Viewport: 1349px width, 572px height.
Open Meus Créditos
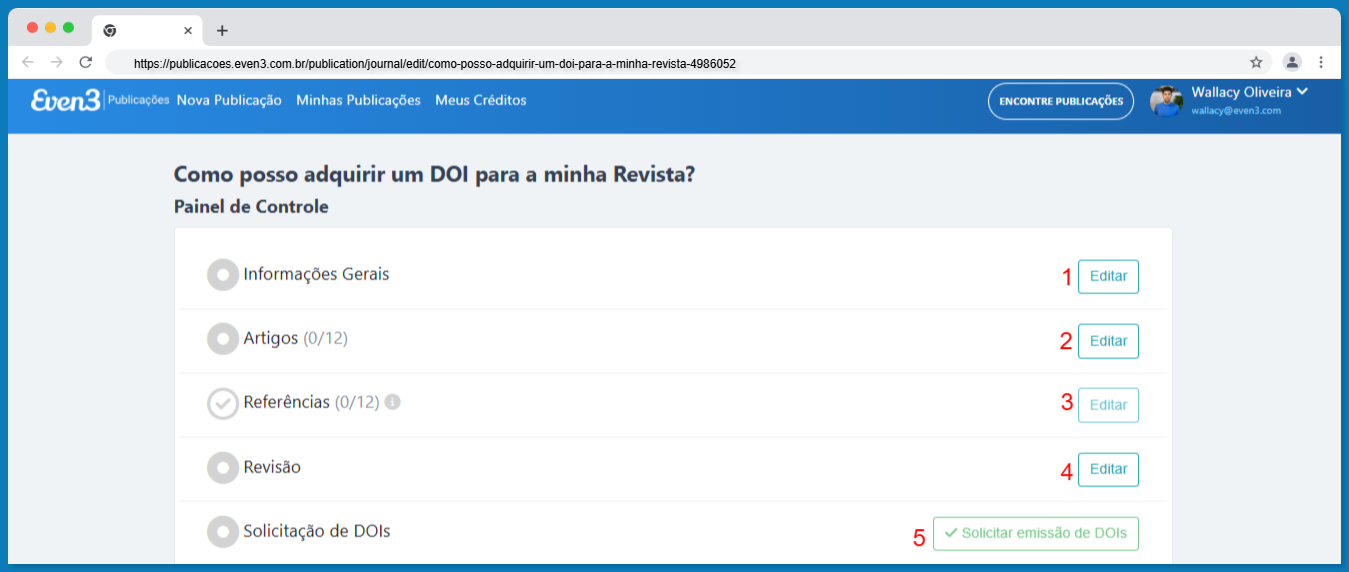(x=480, y=100)
